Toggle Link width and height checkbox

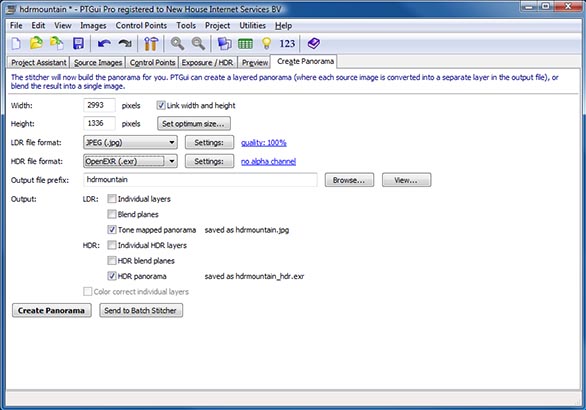[161, 105]
